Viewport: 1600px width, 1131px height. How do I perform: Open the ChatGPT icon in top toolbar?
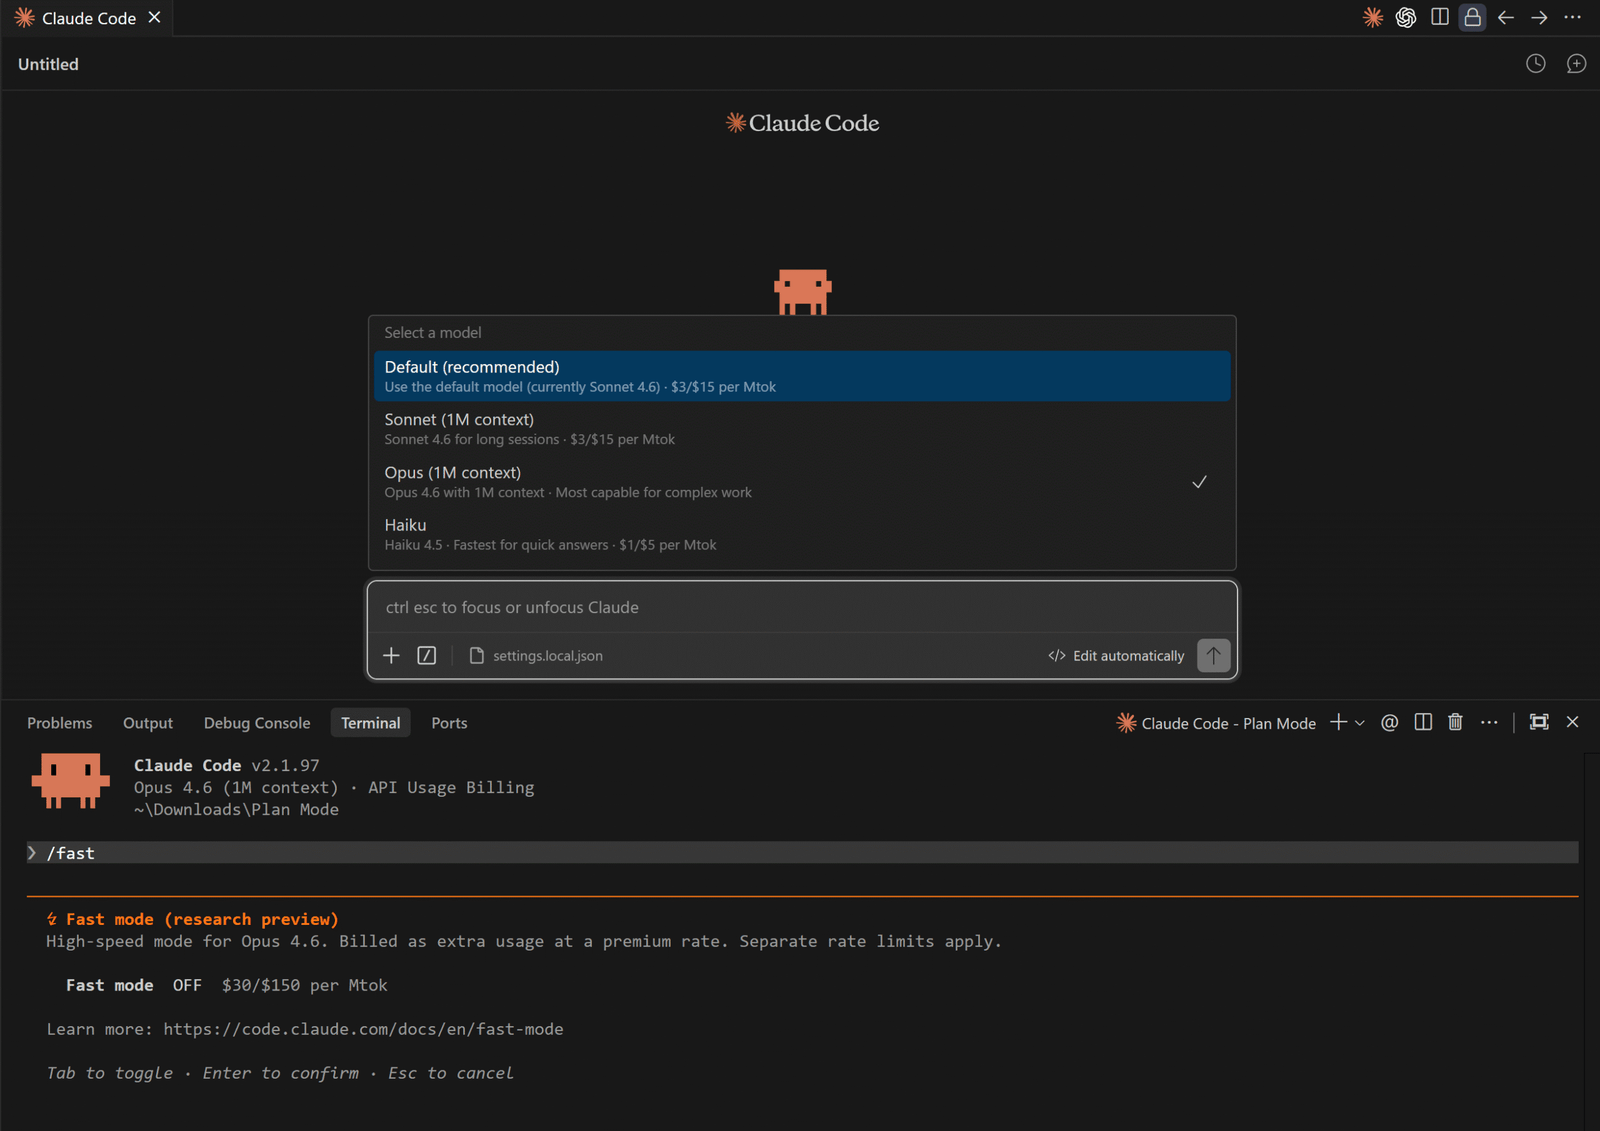click(x=1406, y=18)
